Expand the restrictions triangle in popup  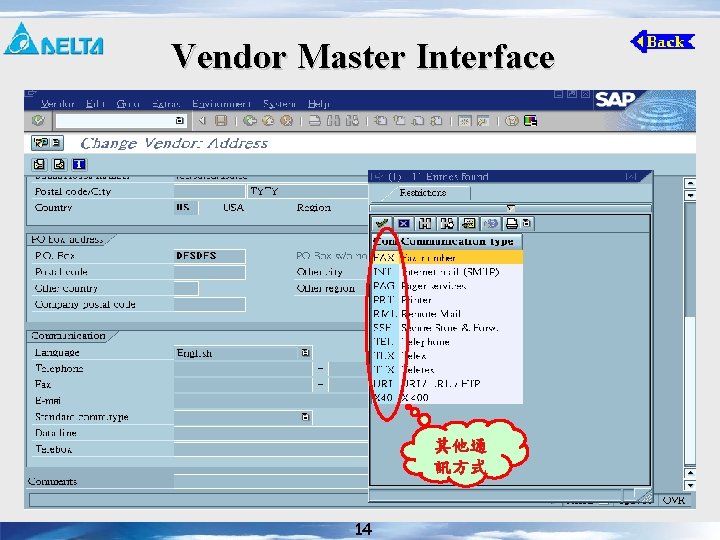point(511,208)
